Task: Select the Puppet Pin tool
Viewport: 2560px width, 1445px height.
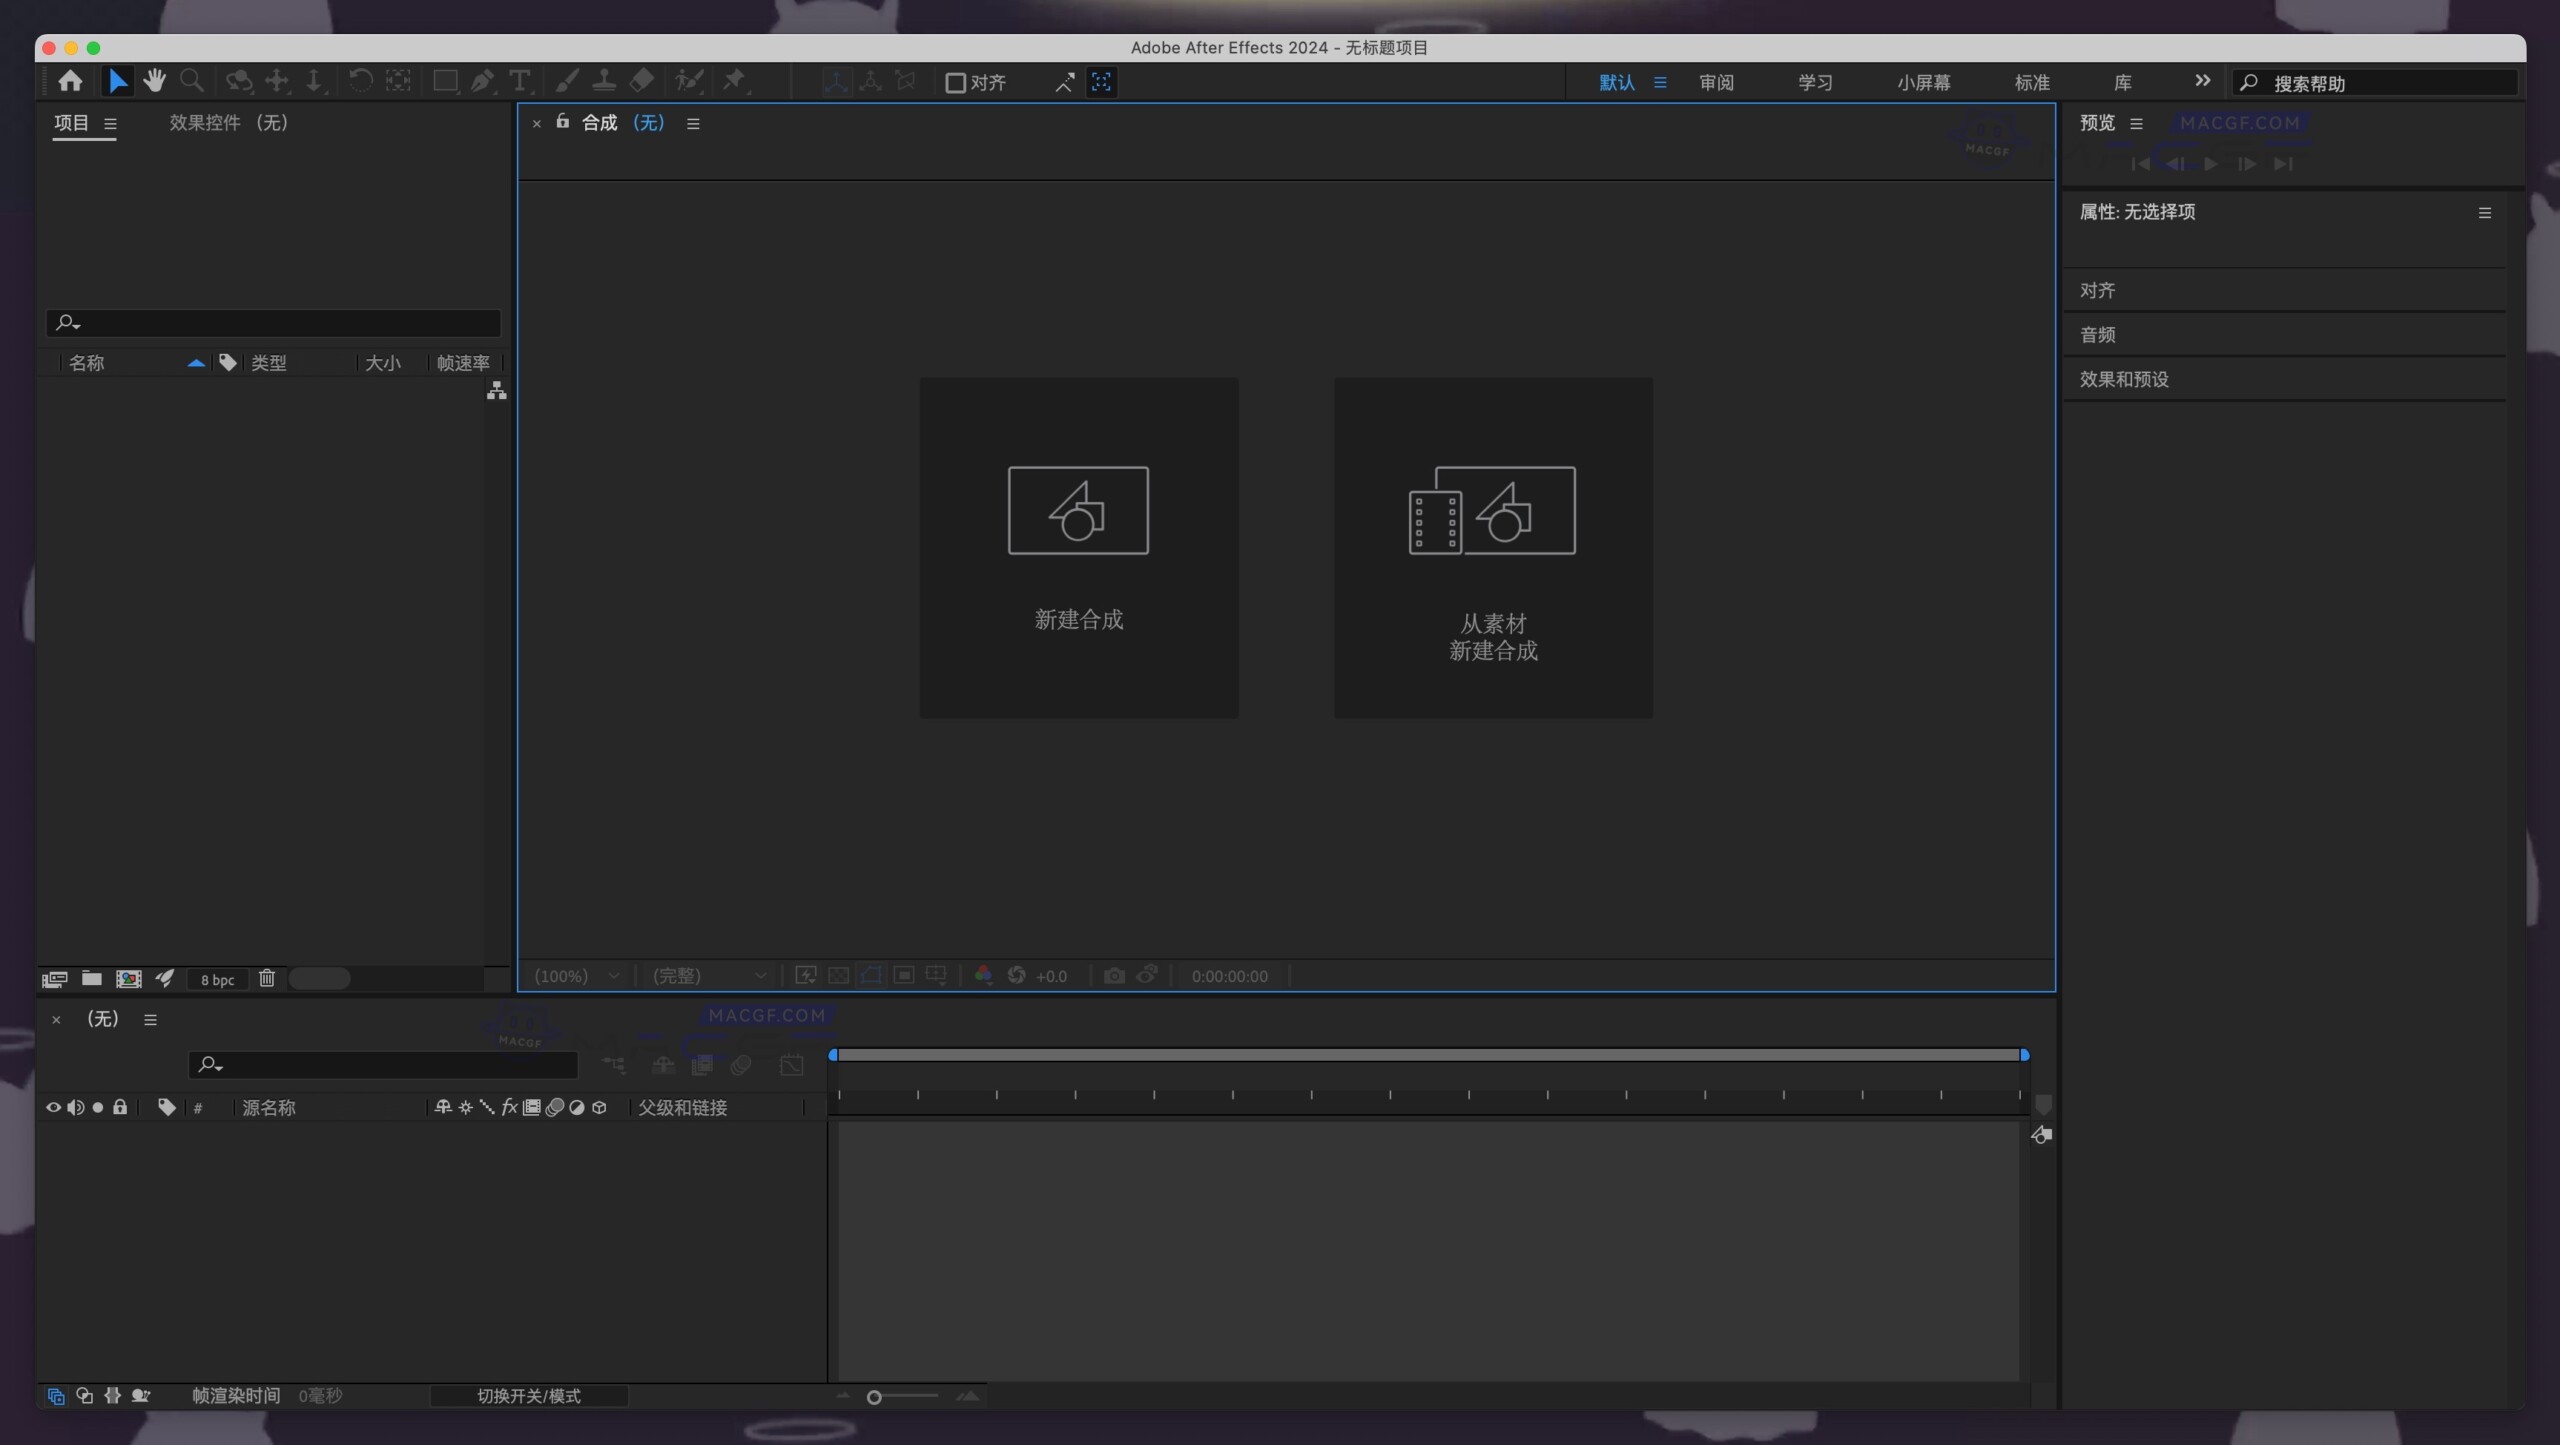Action: pos(734,81)
